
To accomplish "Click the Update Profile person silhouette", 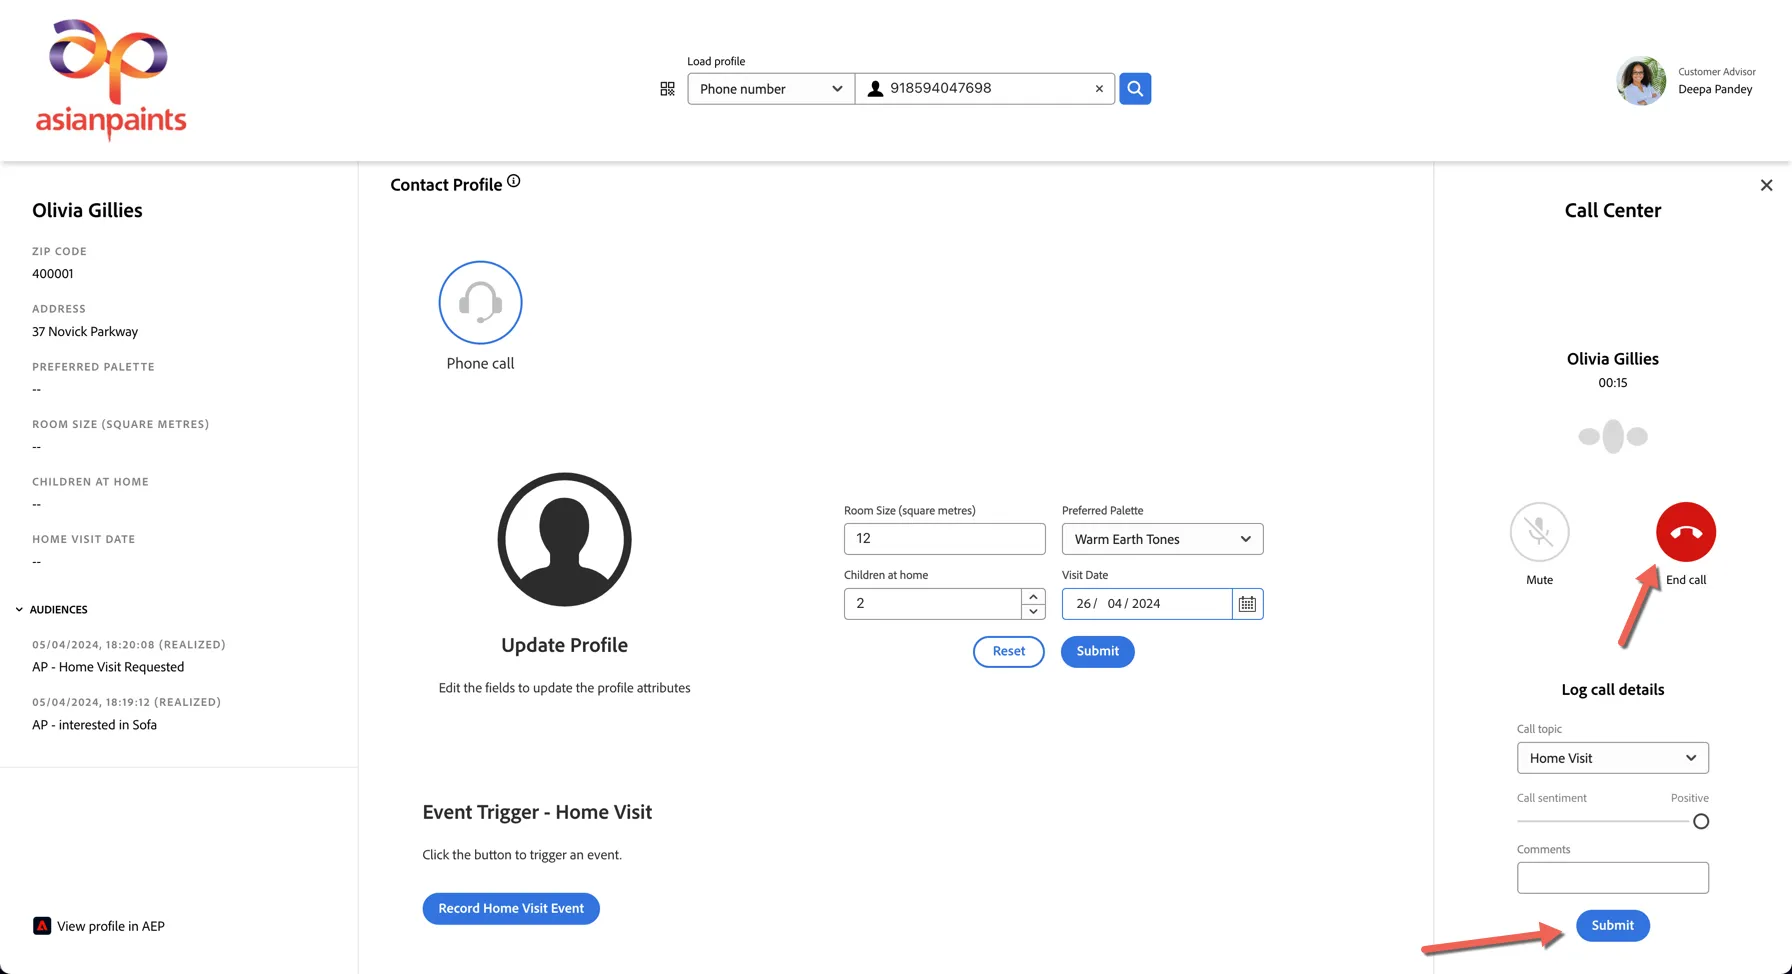I will (x=564, y=539).
